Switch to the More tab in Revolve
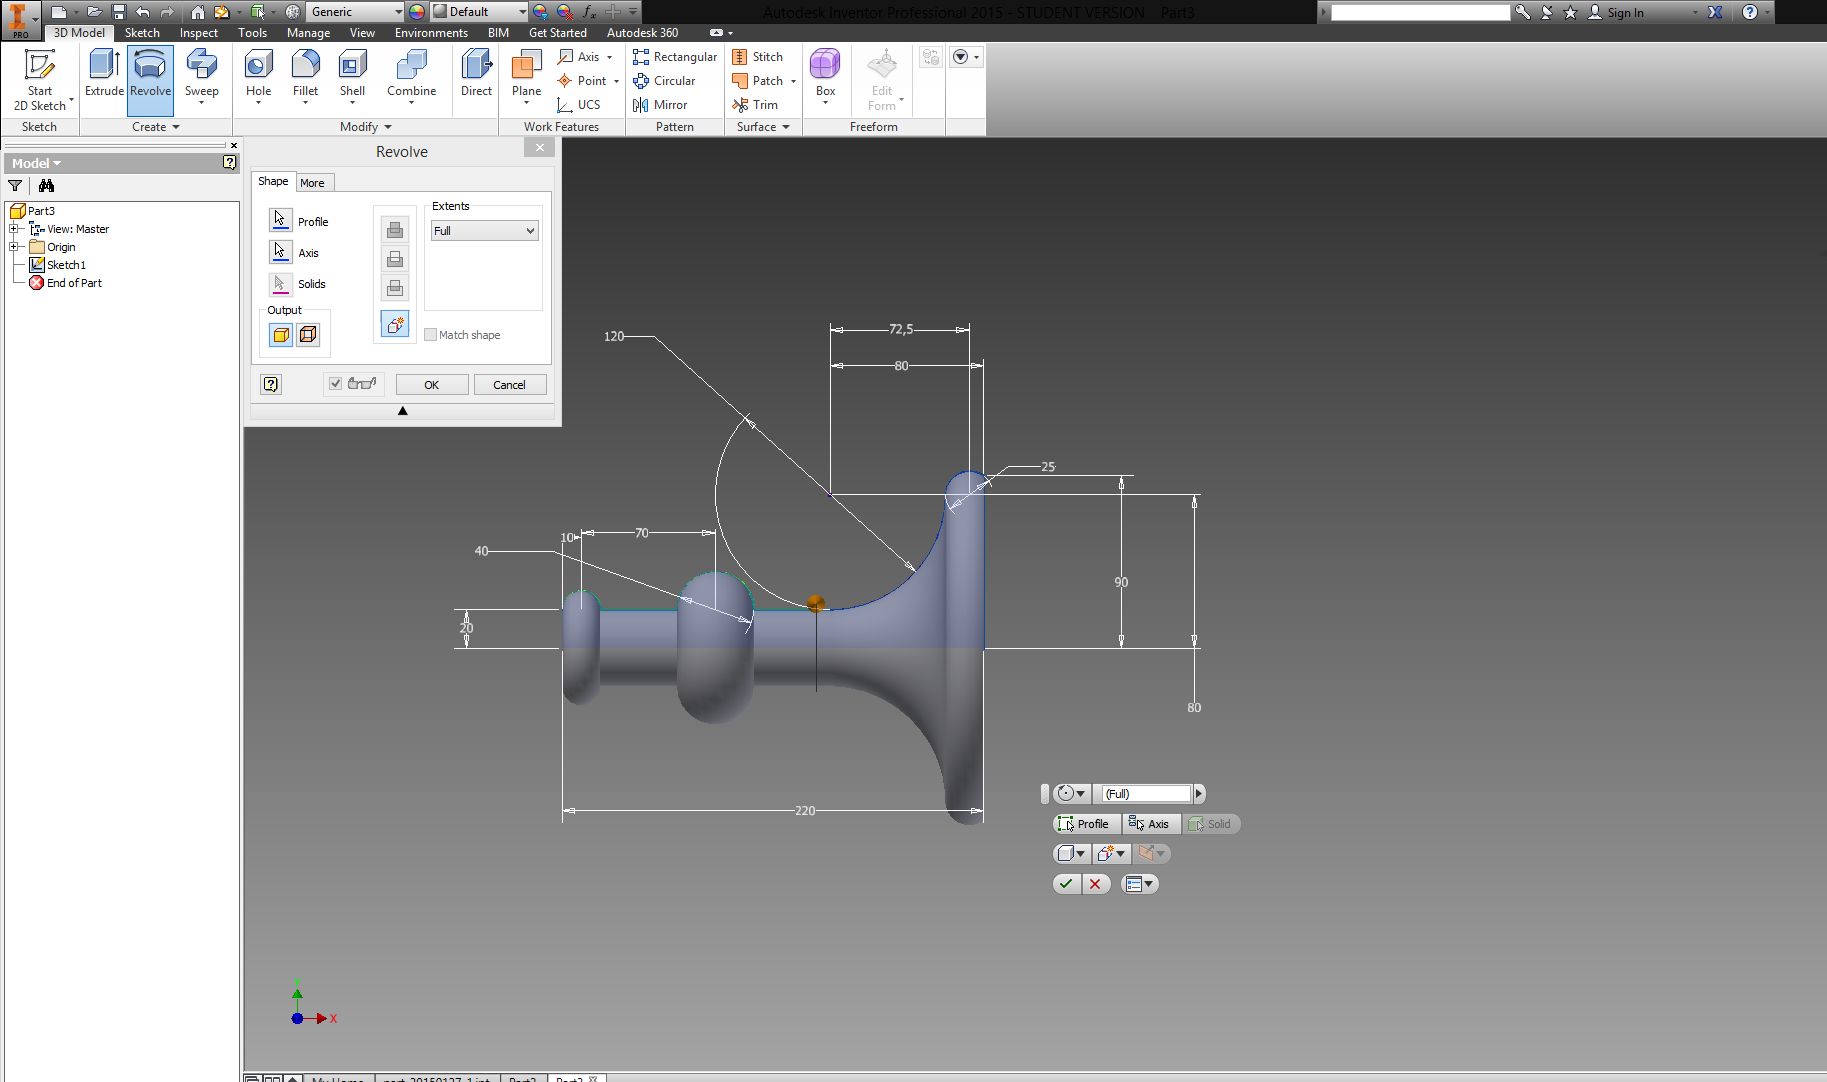This screenshot has height=1082, width=1827. (x=312, y=183)
